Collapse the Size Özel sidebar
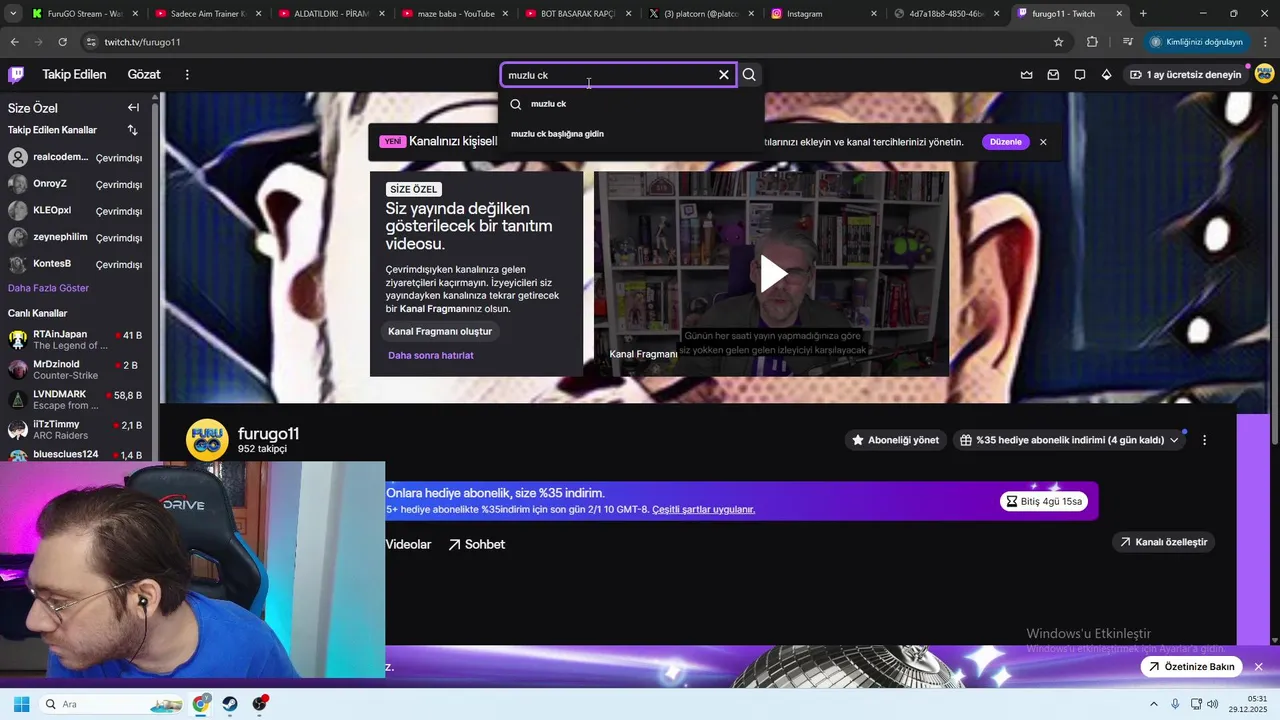This screenshot has height=720, width=1280. [x=133, y=107]
